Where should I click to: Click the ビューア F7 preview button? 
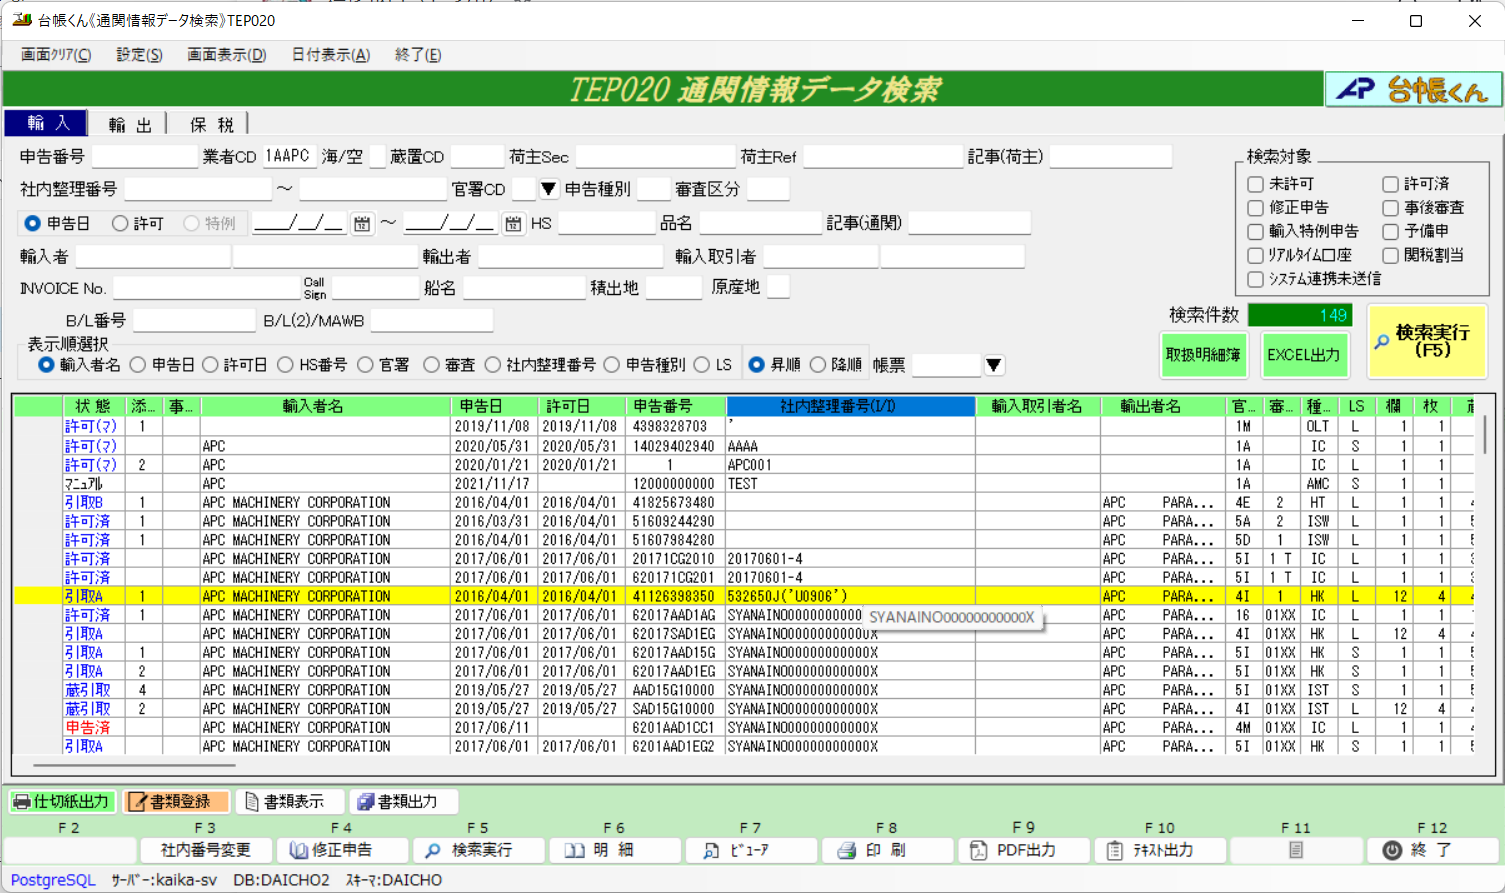[750, 850]
